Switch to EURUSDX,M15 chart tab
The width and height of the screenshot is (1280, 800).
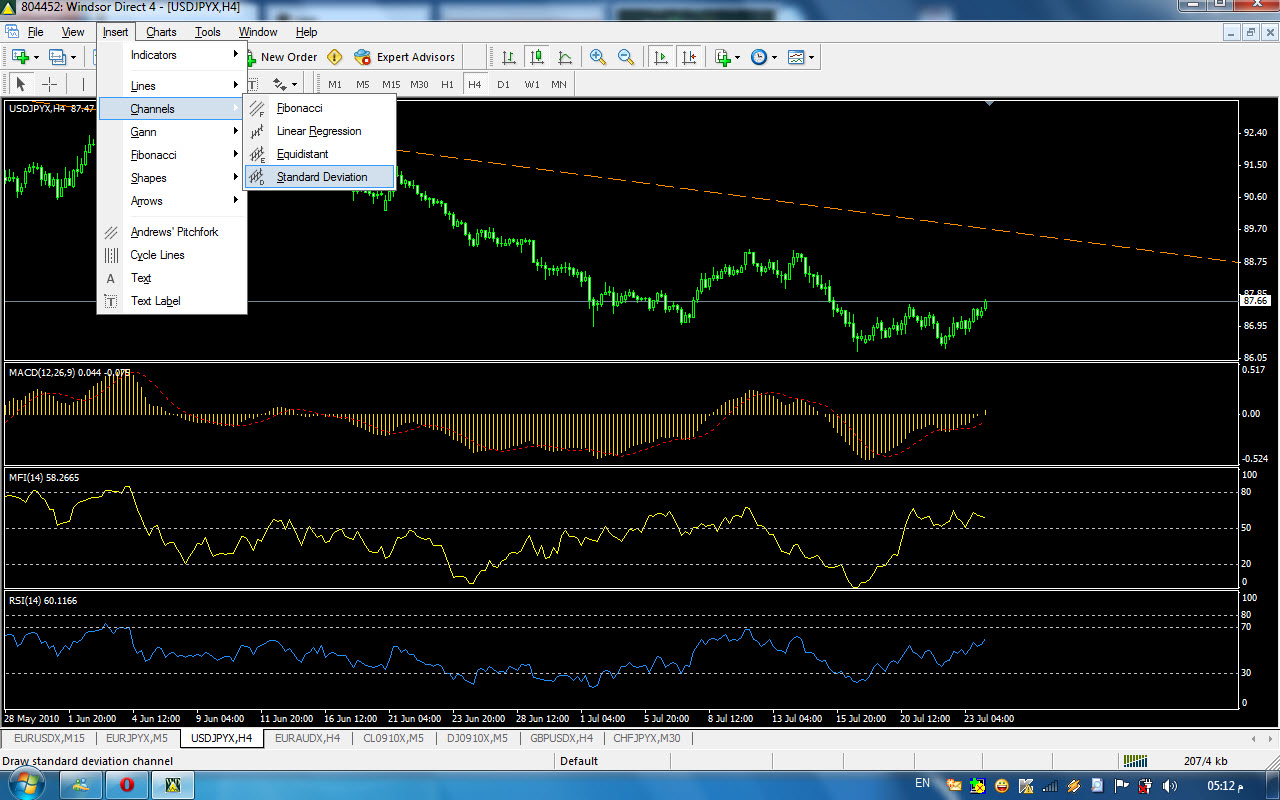[48, 738]
